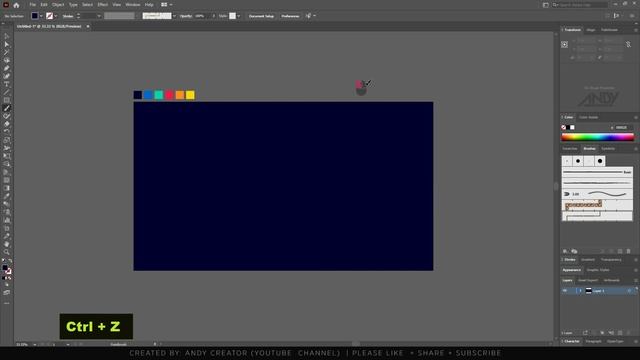Open the Graphic Style dropdown arrow
Screen dimensions: 640x360
coord(239,16)
